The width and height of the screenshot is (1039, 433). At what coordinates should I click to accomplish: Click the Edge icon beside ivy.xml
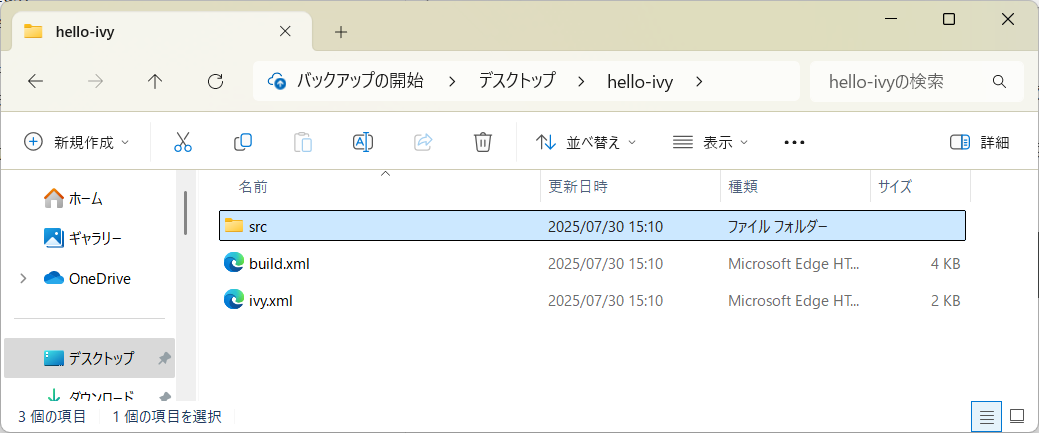coord(234,300)
